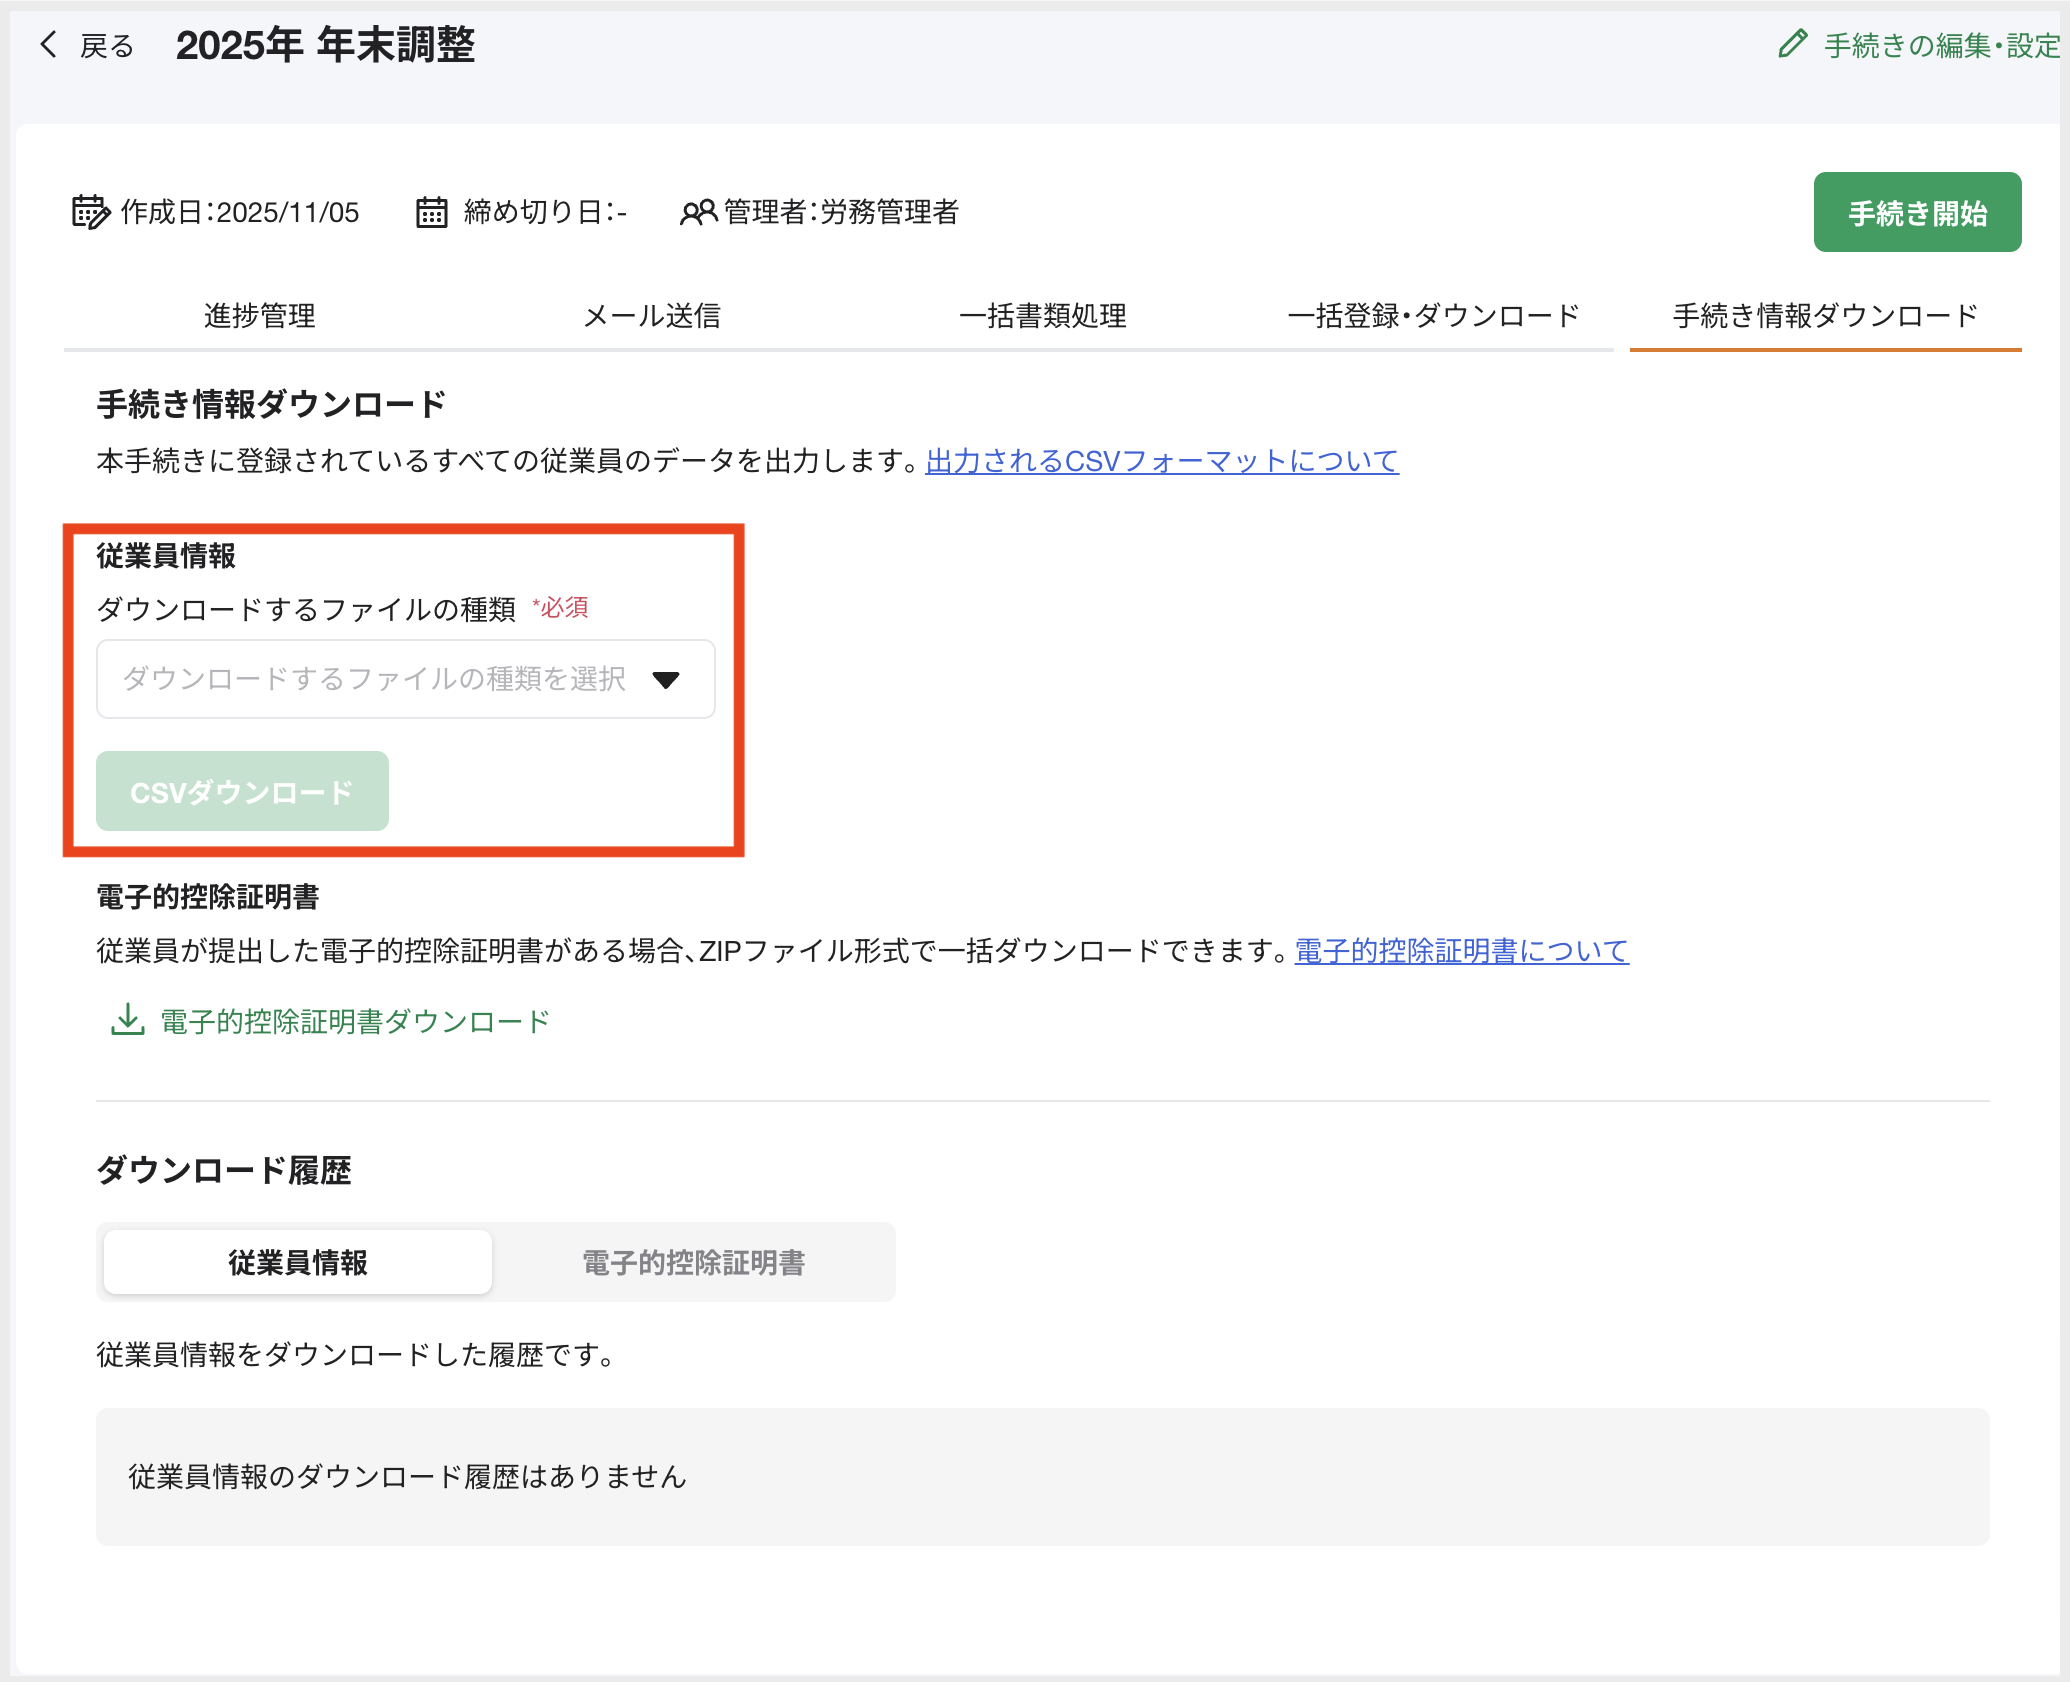Image resolution: width=2070 pixels, height=1682 pixels.
Task: Click the dropdown arrow on file type selector
Action: (x=667, y=680)
